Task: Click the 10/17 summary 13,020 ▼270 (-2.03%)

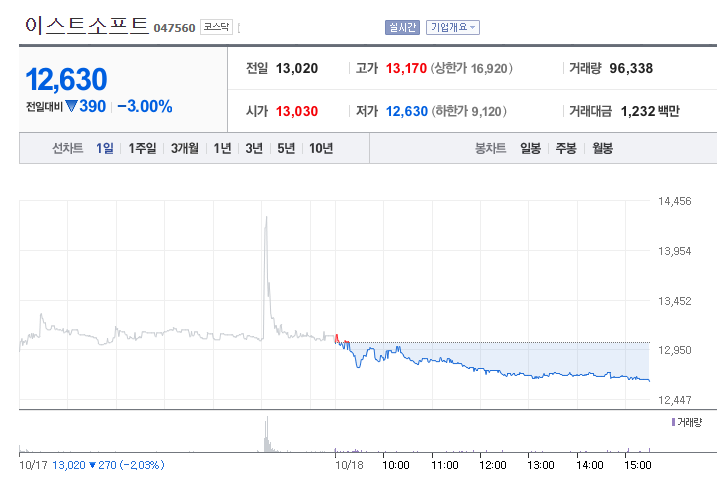Action: 108,465
